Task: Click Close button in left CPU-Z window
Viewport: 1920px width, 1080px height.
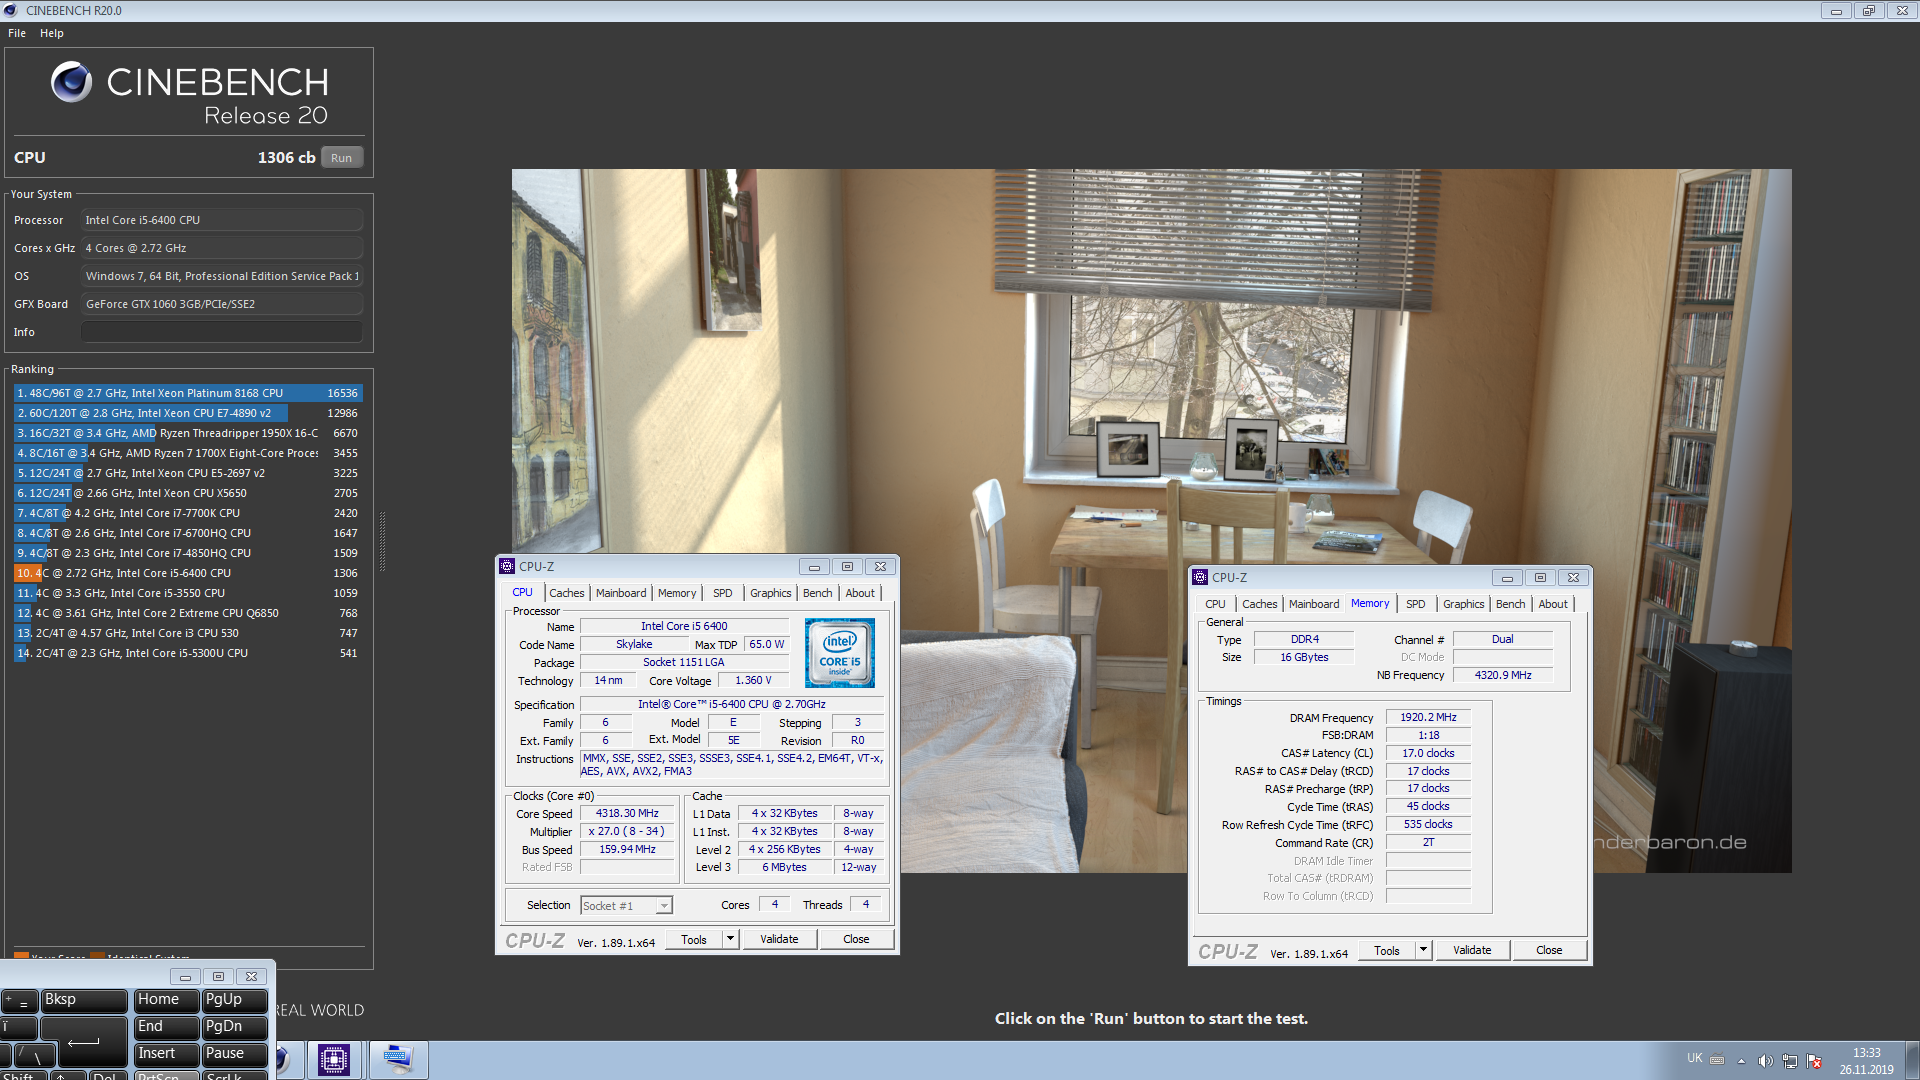Action: [856, 939]
